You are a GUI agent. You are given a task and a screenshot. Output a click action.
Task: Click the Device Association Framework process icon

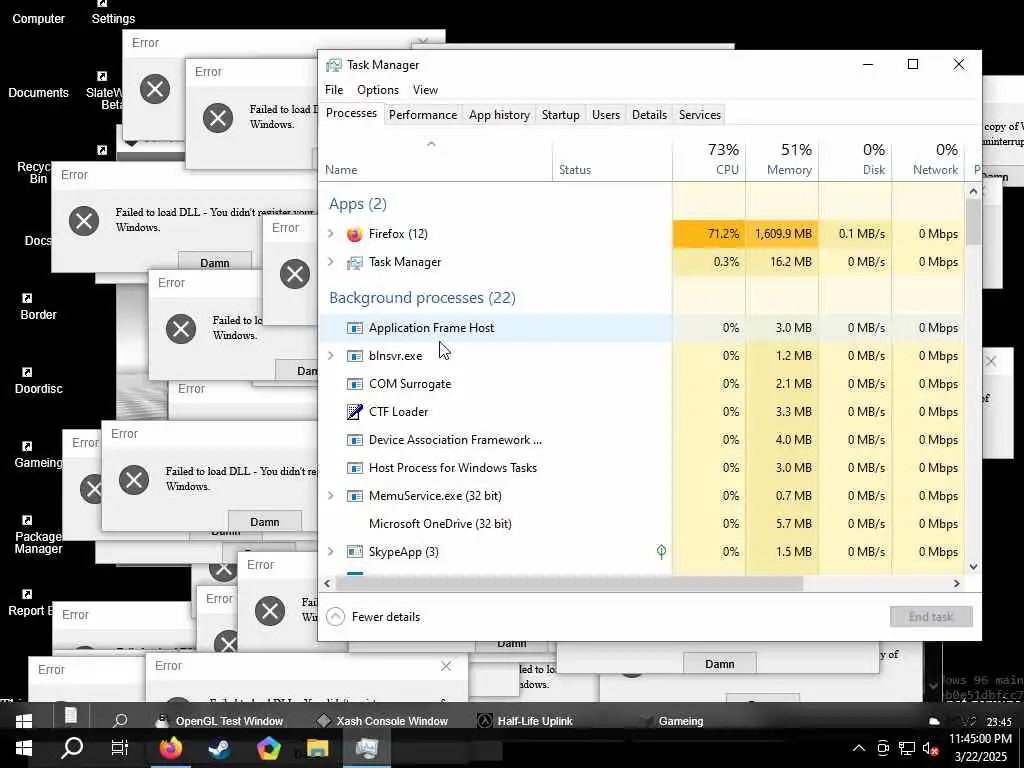(355, 440)
